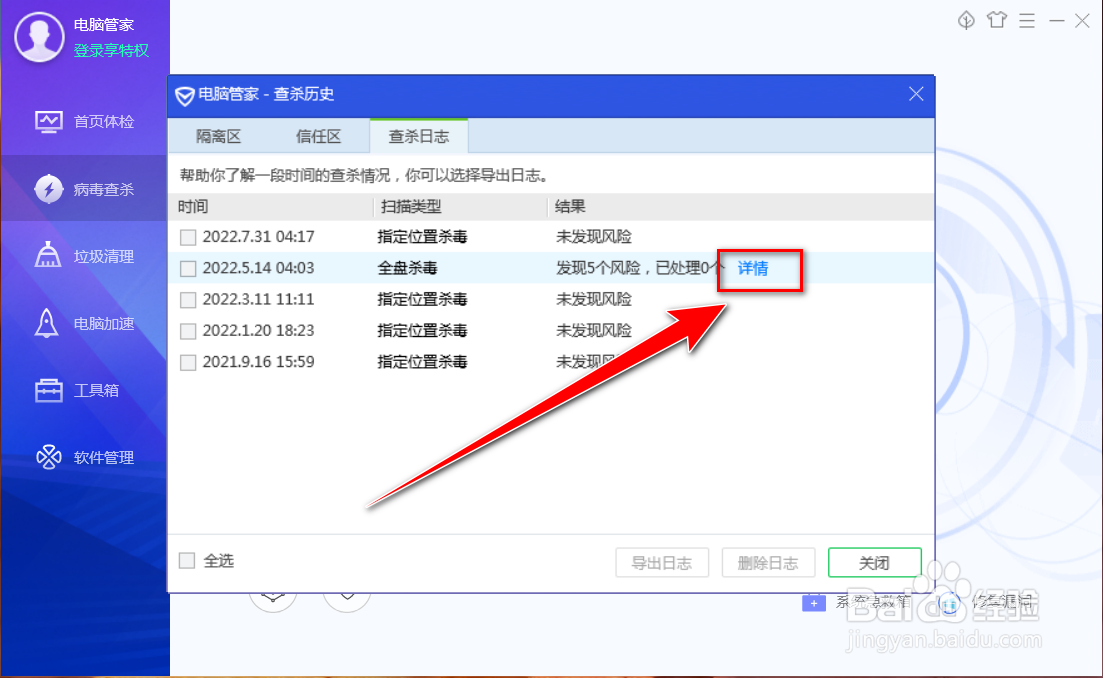Open the 软件管理 sidebar item

click(84, 457)
